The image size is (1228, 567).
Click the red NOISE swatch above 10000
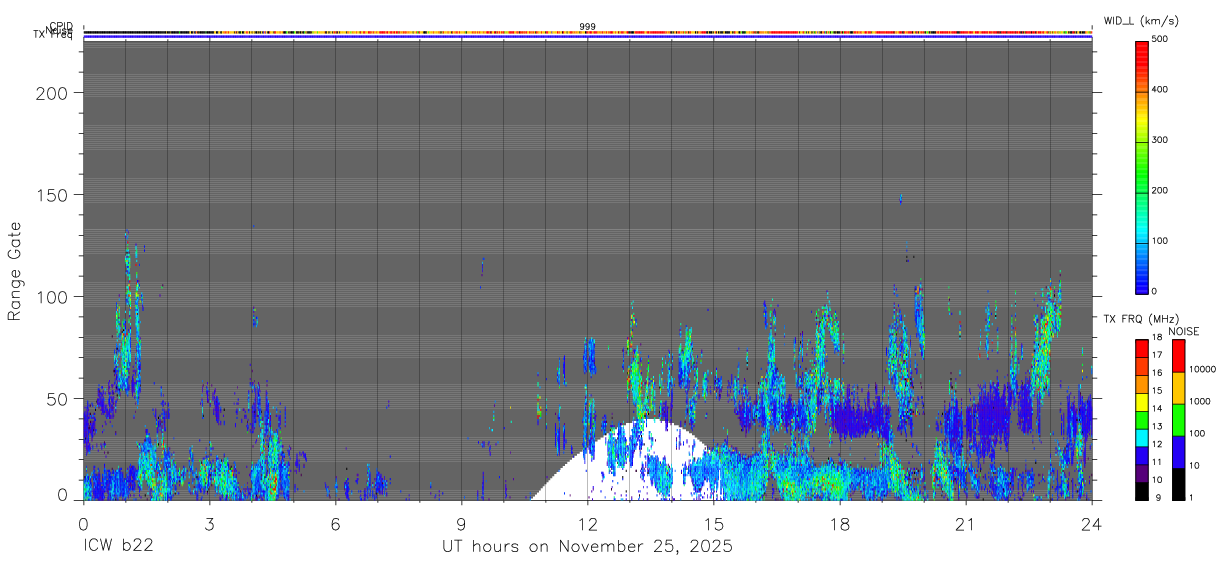[1178, 355]
